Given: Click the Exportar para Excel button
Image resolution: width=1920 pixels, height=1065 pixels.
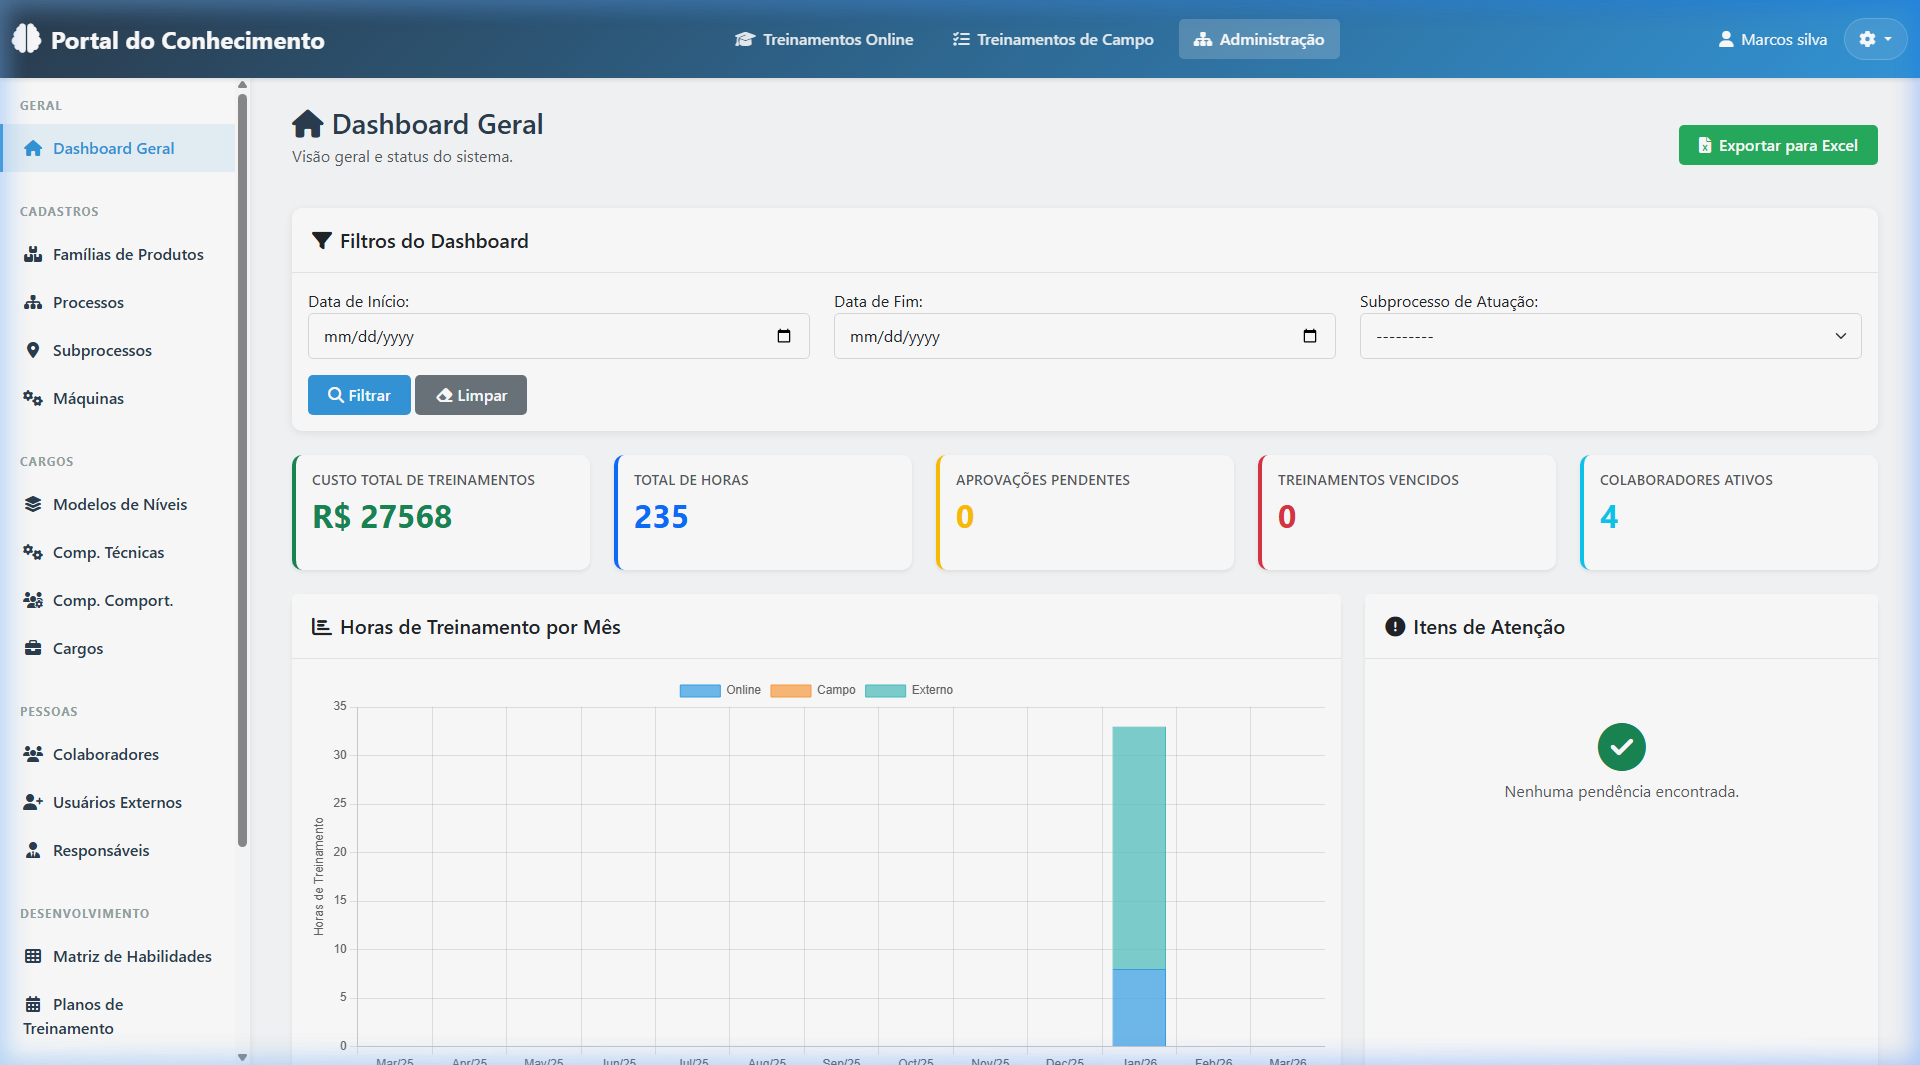Looking at the screenshot, I should pyautogui.click(x=1778, y=145).
